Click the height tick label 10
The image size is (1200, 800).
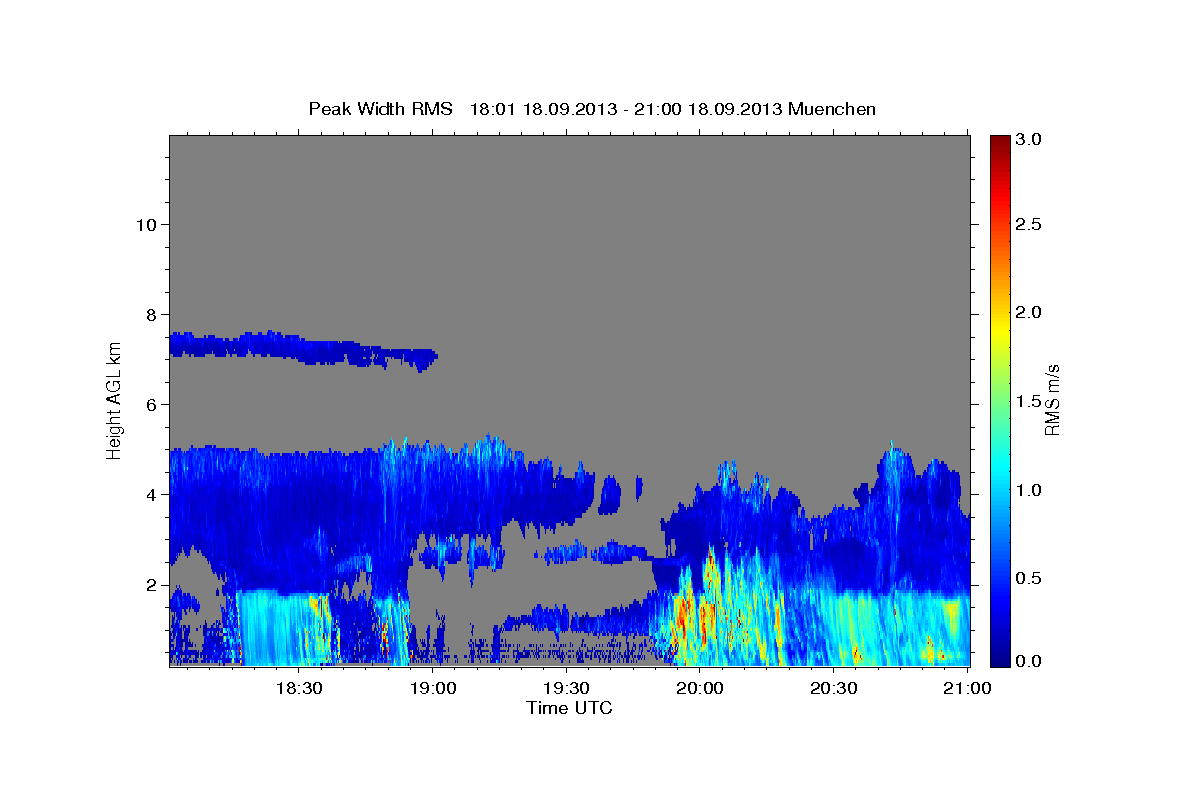(x=145, y=224)
